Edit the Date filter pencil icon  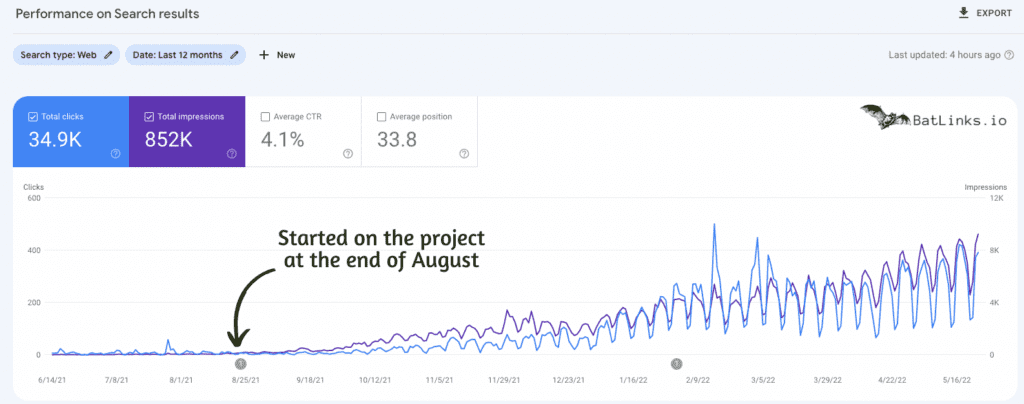pyautogui.click(x=234, y=55)
